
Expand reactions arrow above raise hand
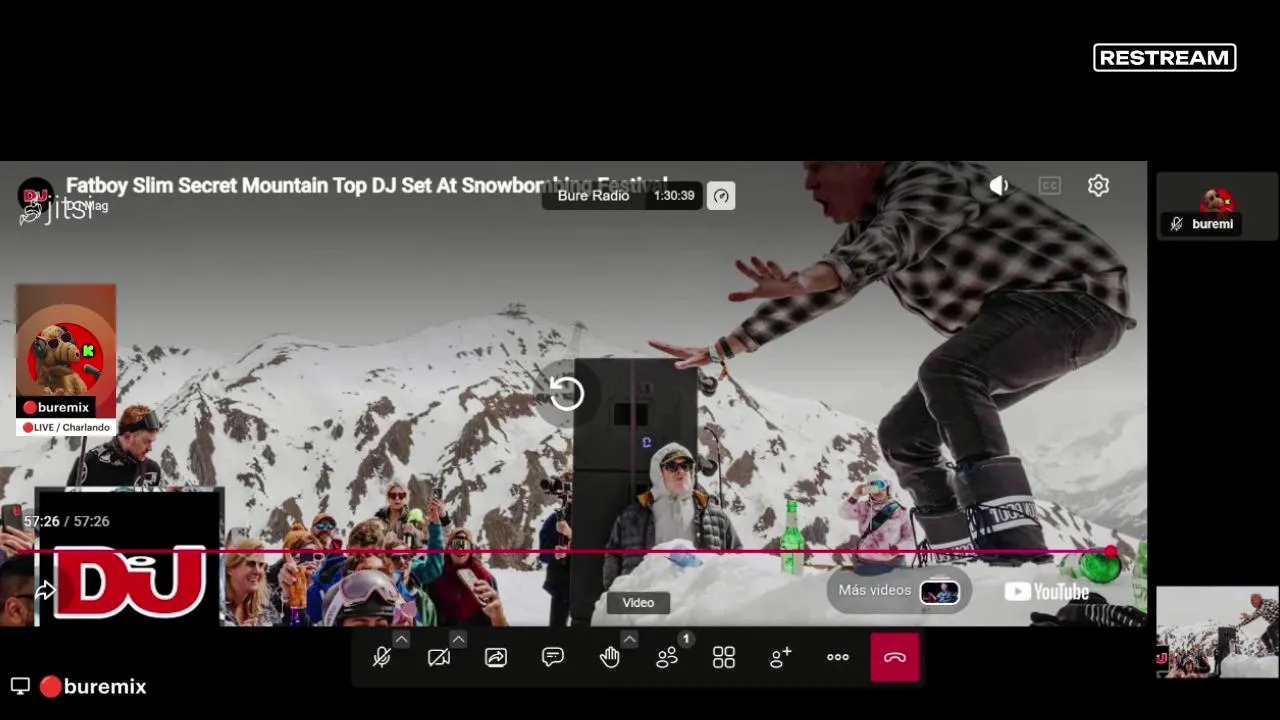click(629, 639)
